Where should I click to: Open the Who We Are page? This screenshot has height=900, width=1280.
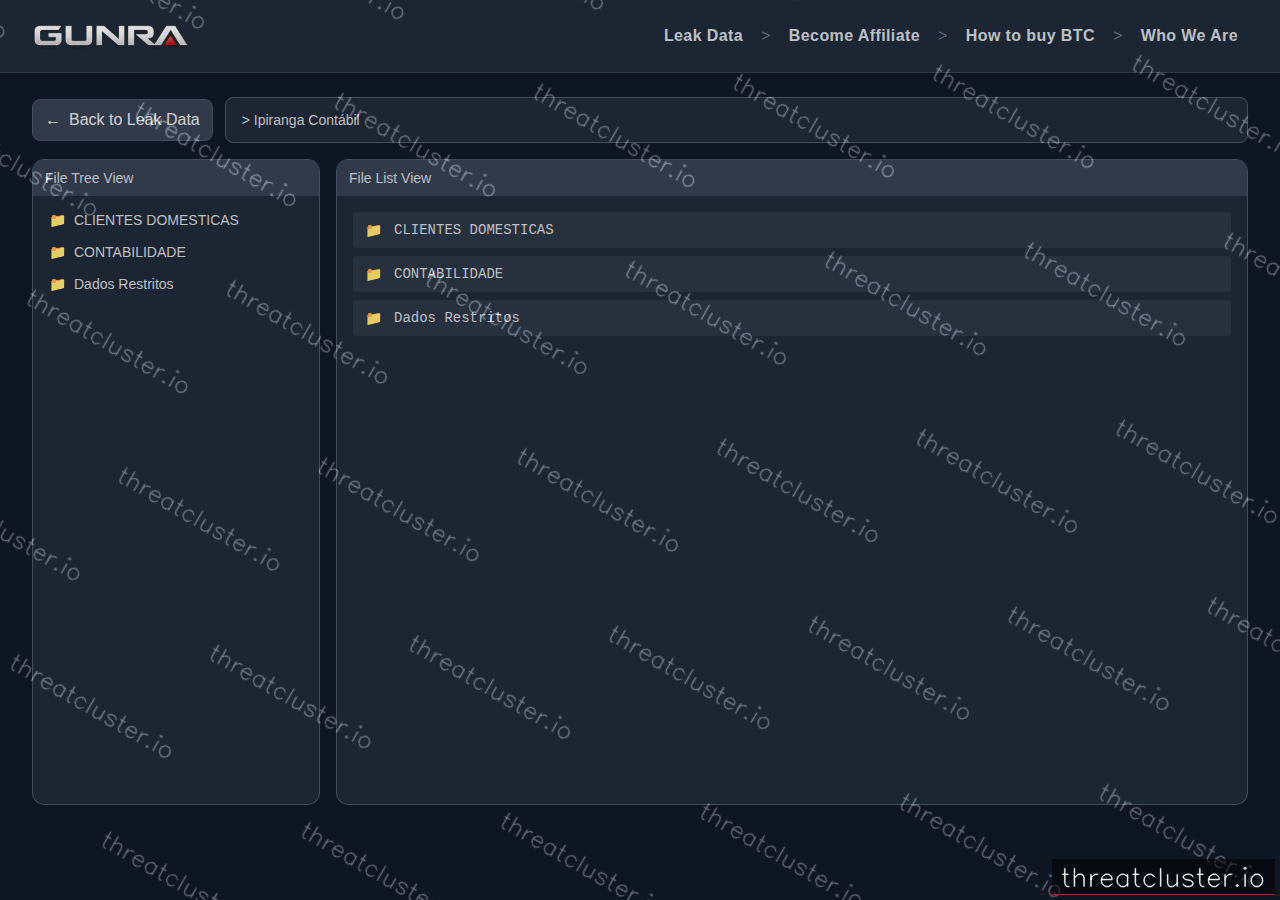[x=1189, y=36]
